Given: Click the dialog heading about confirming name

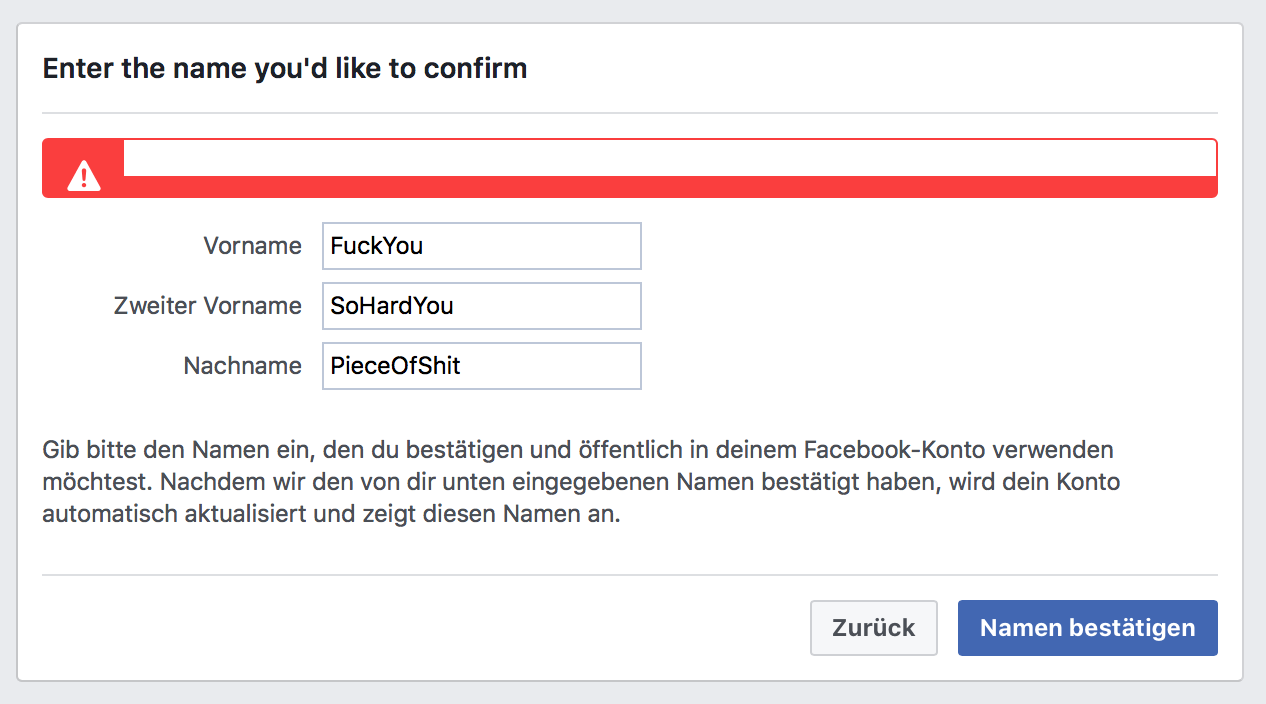Looking at the screenshot, I should tap(285, 69).
